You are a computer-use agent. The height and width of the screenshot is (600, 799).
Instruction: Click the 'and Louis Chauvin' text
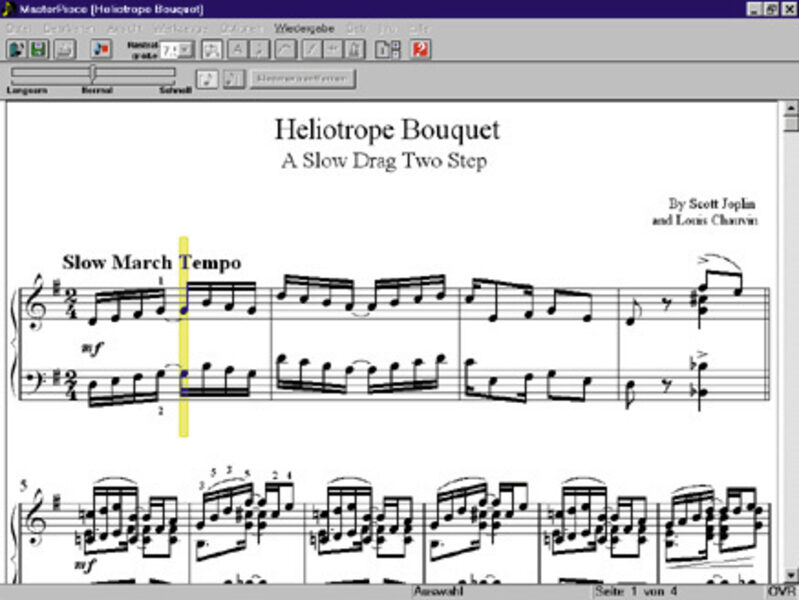click(x=705, y=220)
